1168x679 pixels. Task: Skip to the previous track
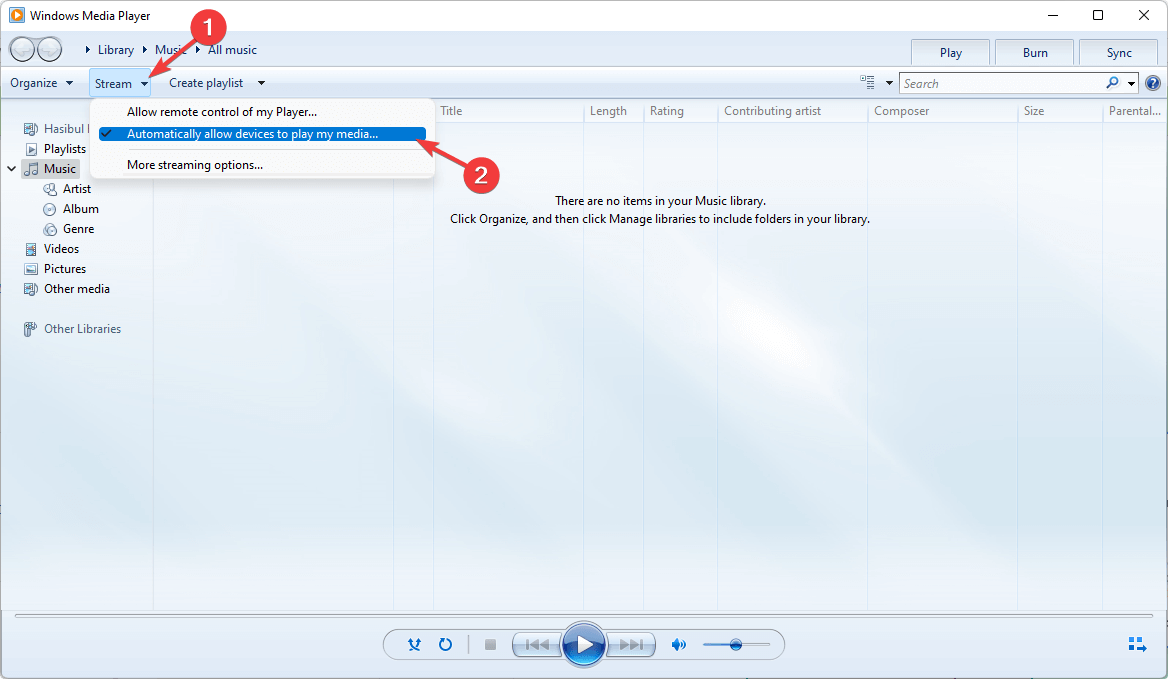pyautogui.click(x=537, y=645)
